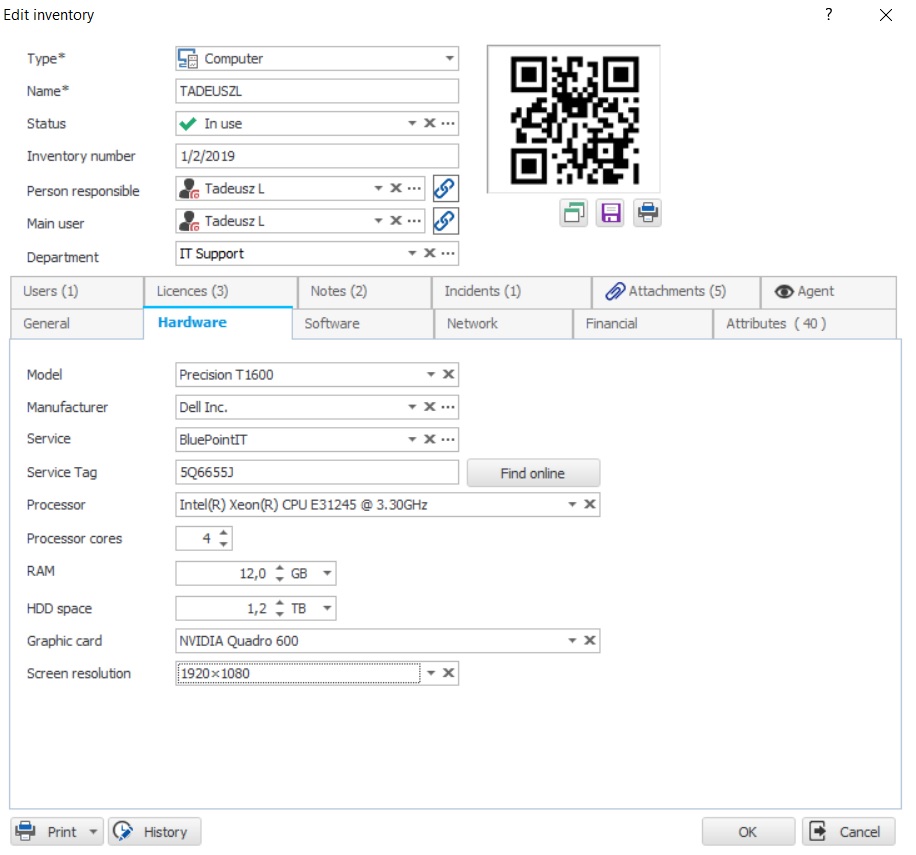Click the Cancel button

[848, 832]
